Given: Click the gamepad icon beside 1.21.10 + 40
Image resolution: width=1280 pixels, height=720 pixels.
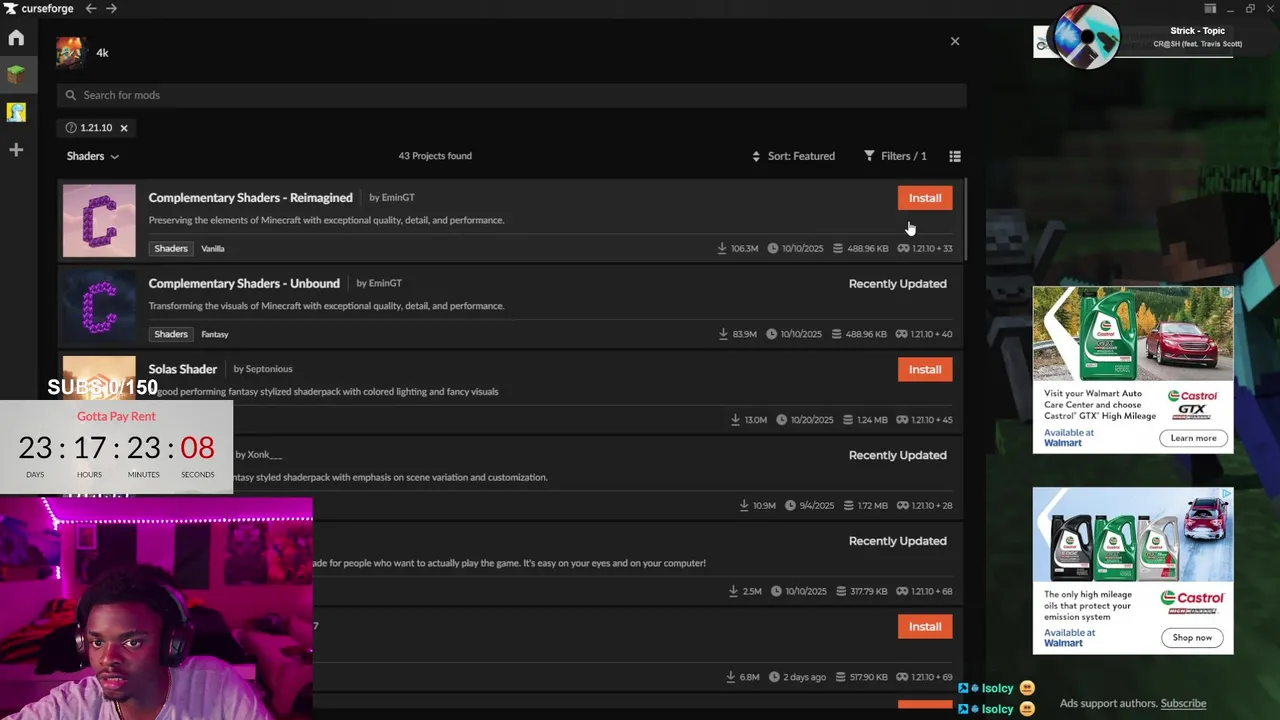Looking at the screenshot, I should pyautogui.click(x=903, y=334).
